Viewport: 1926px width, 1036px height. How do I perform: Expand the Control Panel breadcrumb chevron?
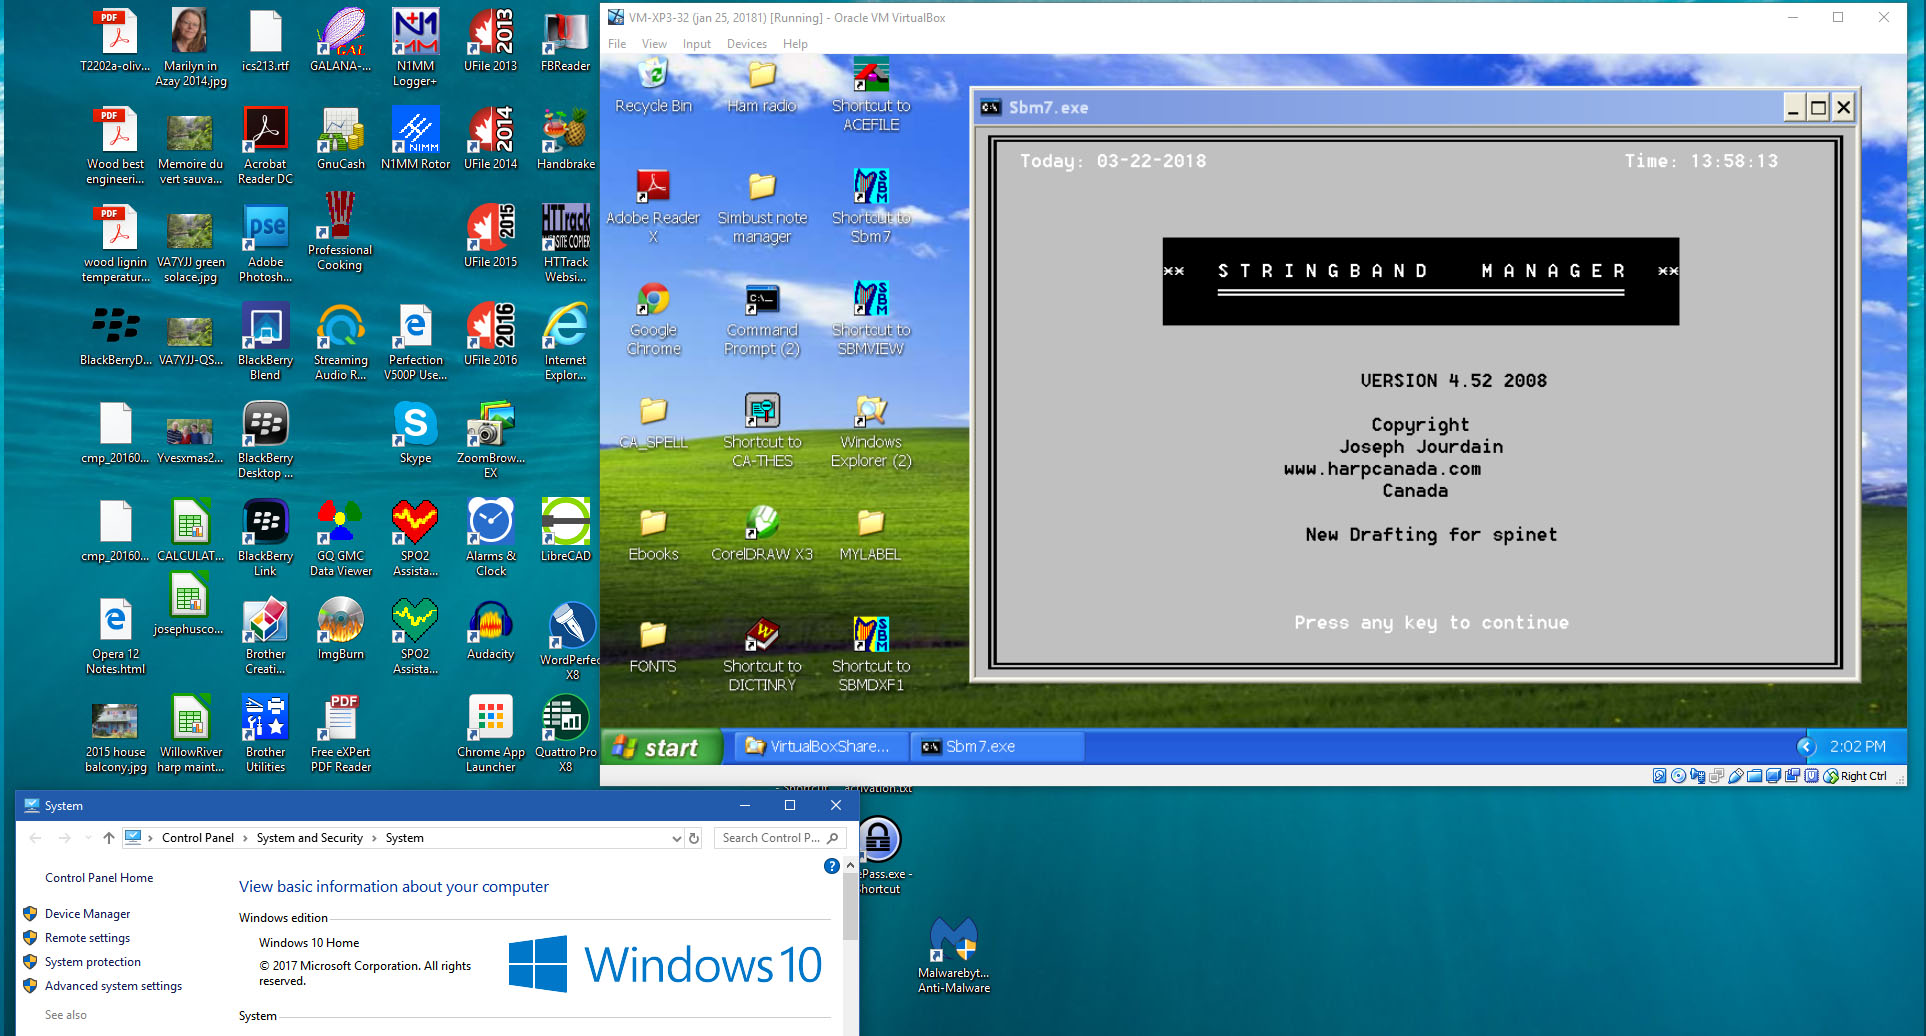click(x=245, y=839)
